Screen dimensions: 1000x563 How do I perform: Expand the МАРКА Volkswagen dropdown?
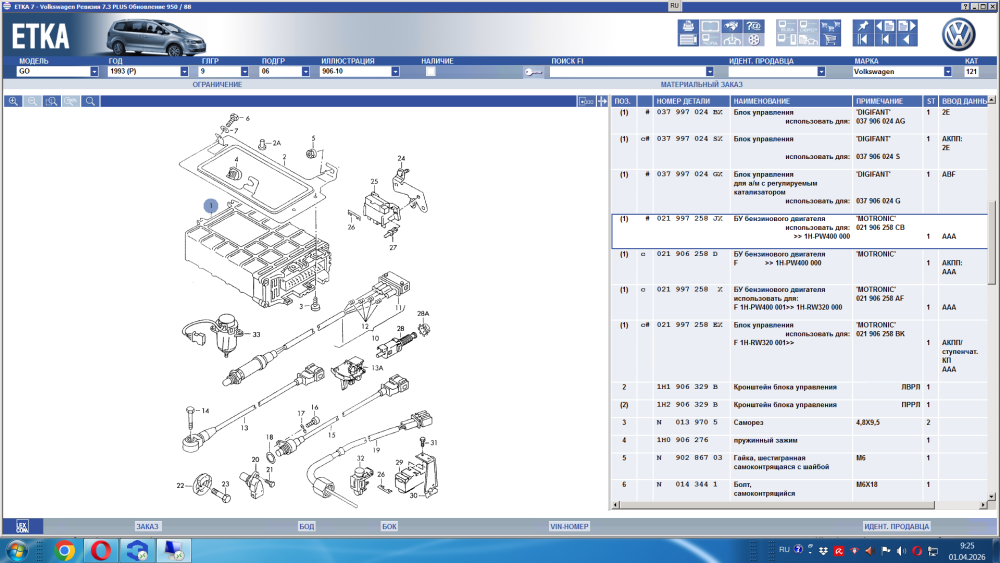948,71
